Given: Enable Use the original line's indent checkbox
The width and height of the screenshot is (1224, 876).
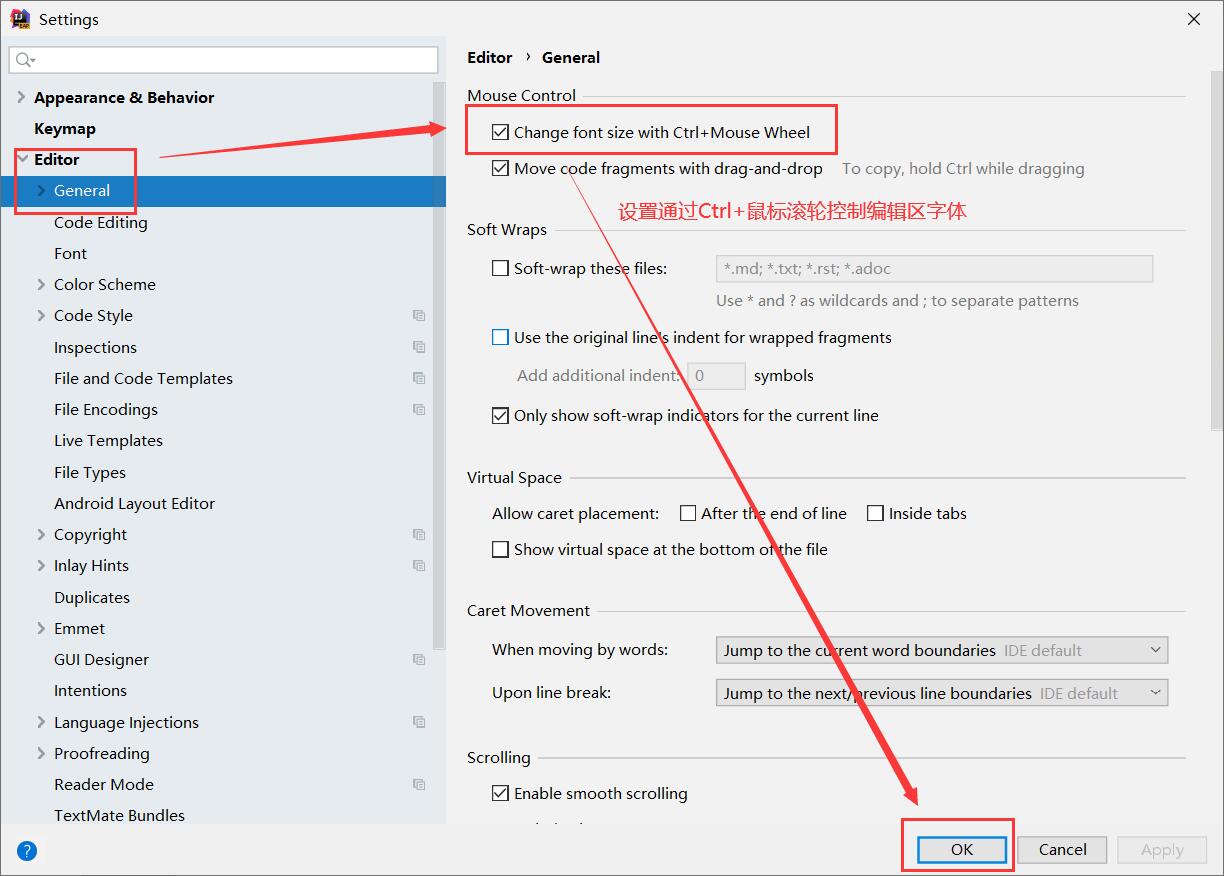Looking at the screenshot, I should click(500, 337).
